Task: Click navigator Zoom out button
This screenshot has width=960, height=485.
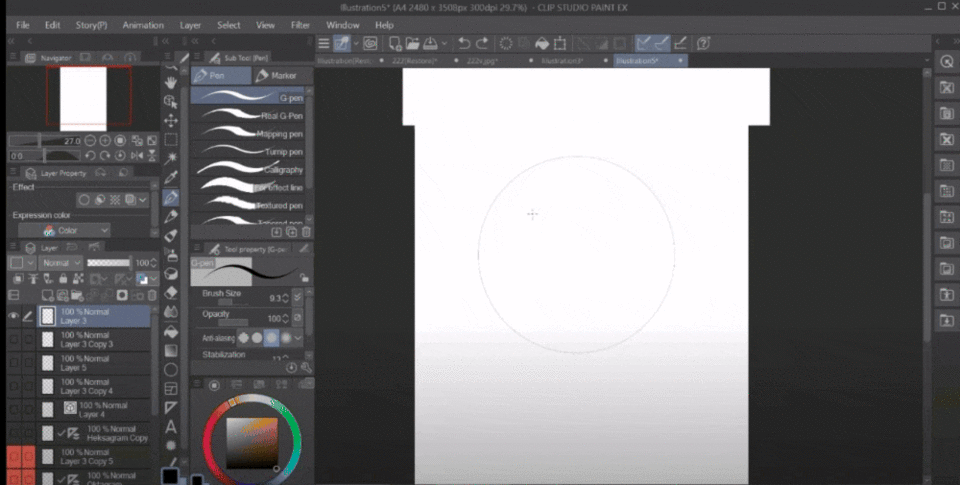Action: point(90,141)
